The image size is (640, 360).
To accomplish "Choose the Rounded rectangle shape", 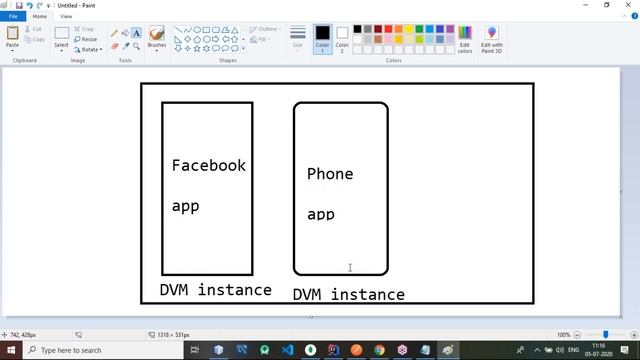I will [216, 30].
